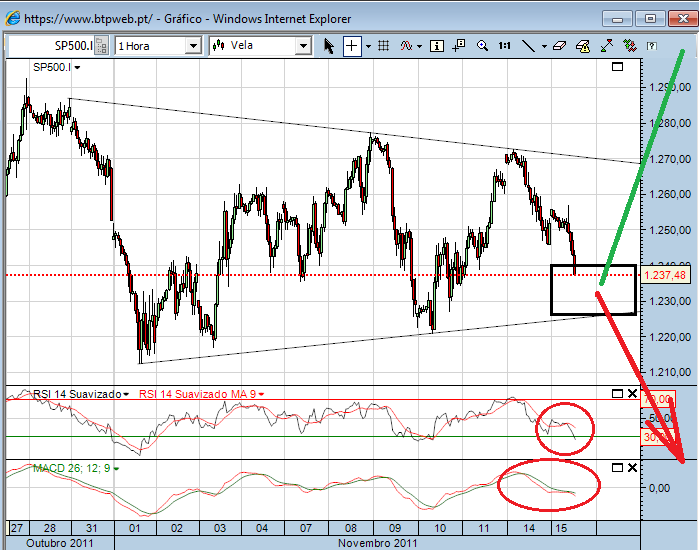Click Novembro 2011 month label

tap(377, 543)
